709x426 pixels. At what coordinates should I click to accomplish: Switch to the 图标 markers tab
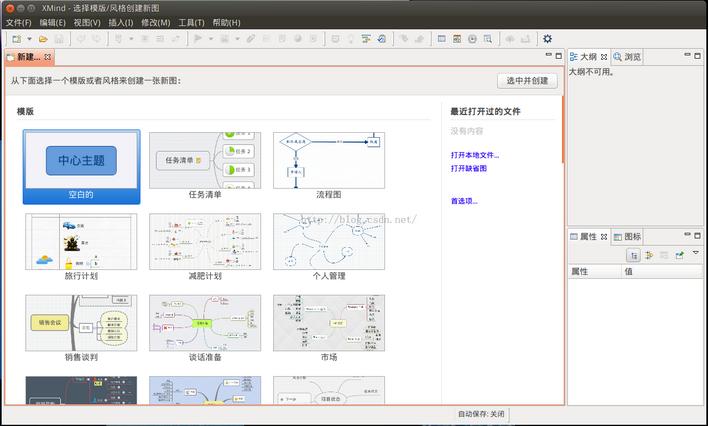pos(627,237)
